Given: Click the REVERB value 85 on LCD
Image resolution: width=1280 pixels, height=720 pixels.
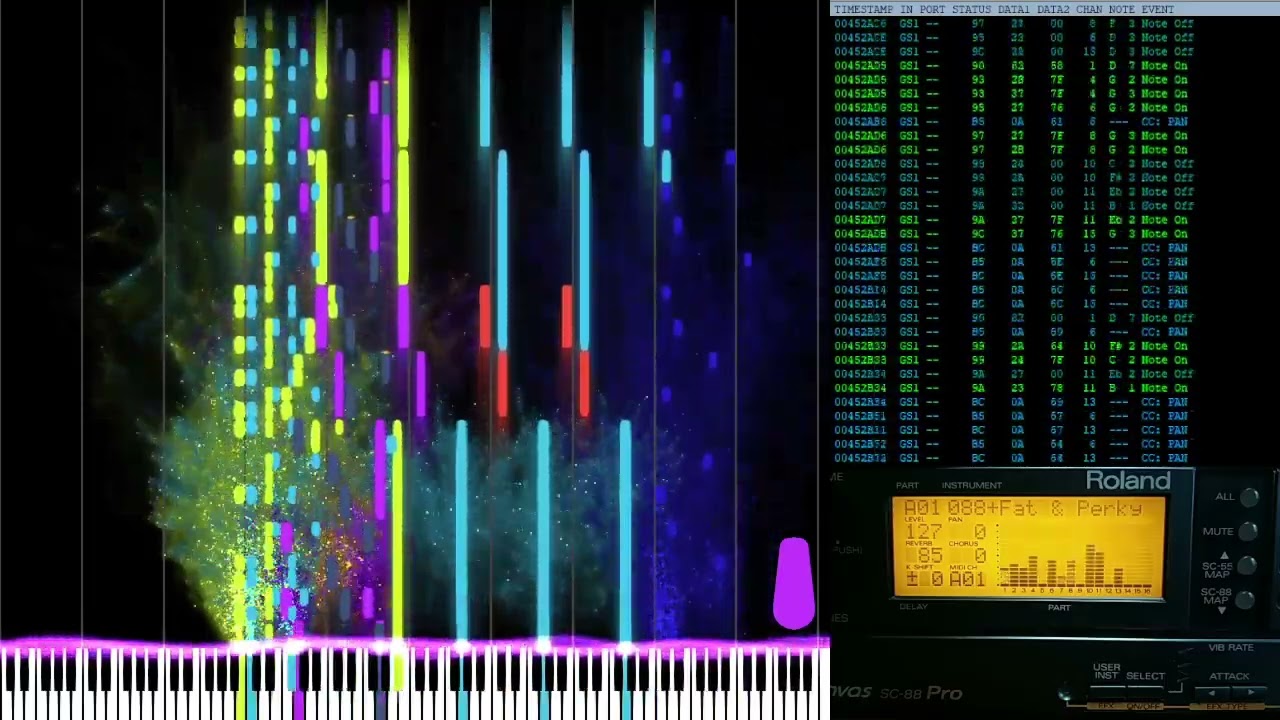Looking at the screenshot, I should pos(930,555).
